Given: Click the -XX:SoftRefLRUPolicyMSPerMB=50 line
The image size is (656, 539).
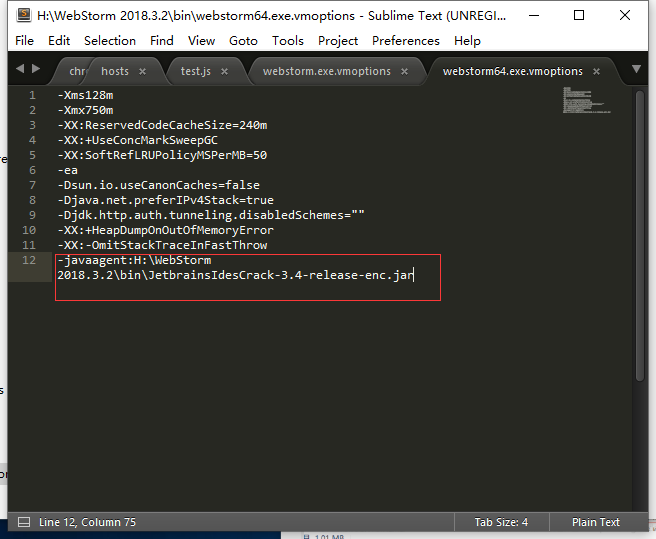Looking at the screenshot, I should coord(162,155).
